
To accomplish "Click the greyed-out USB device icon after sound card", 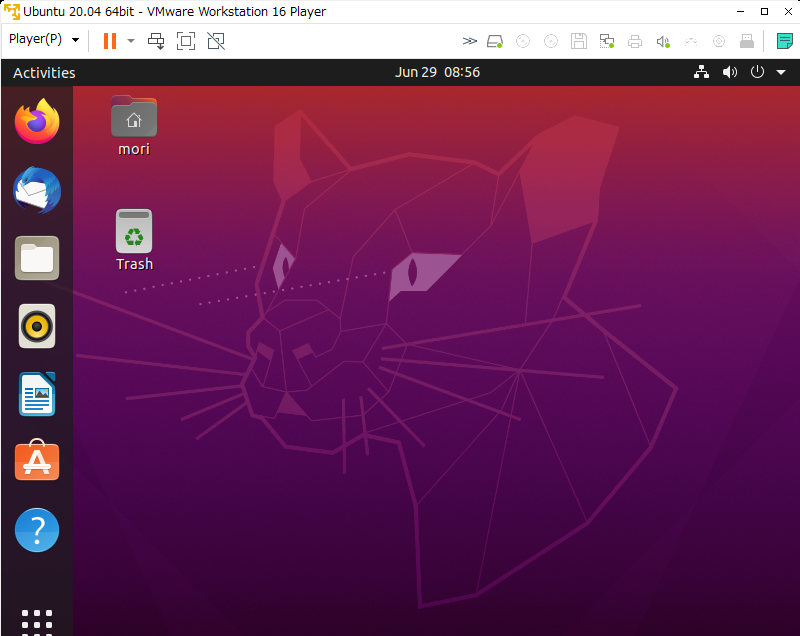I will 691,41.
